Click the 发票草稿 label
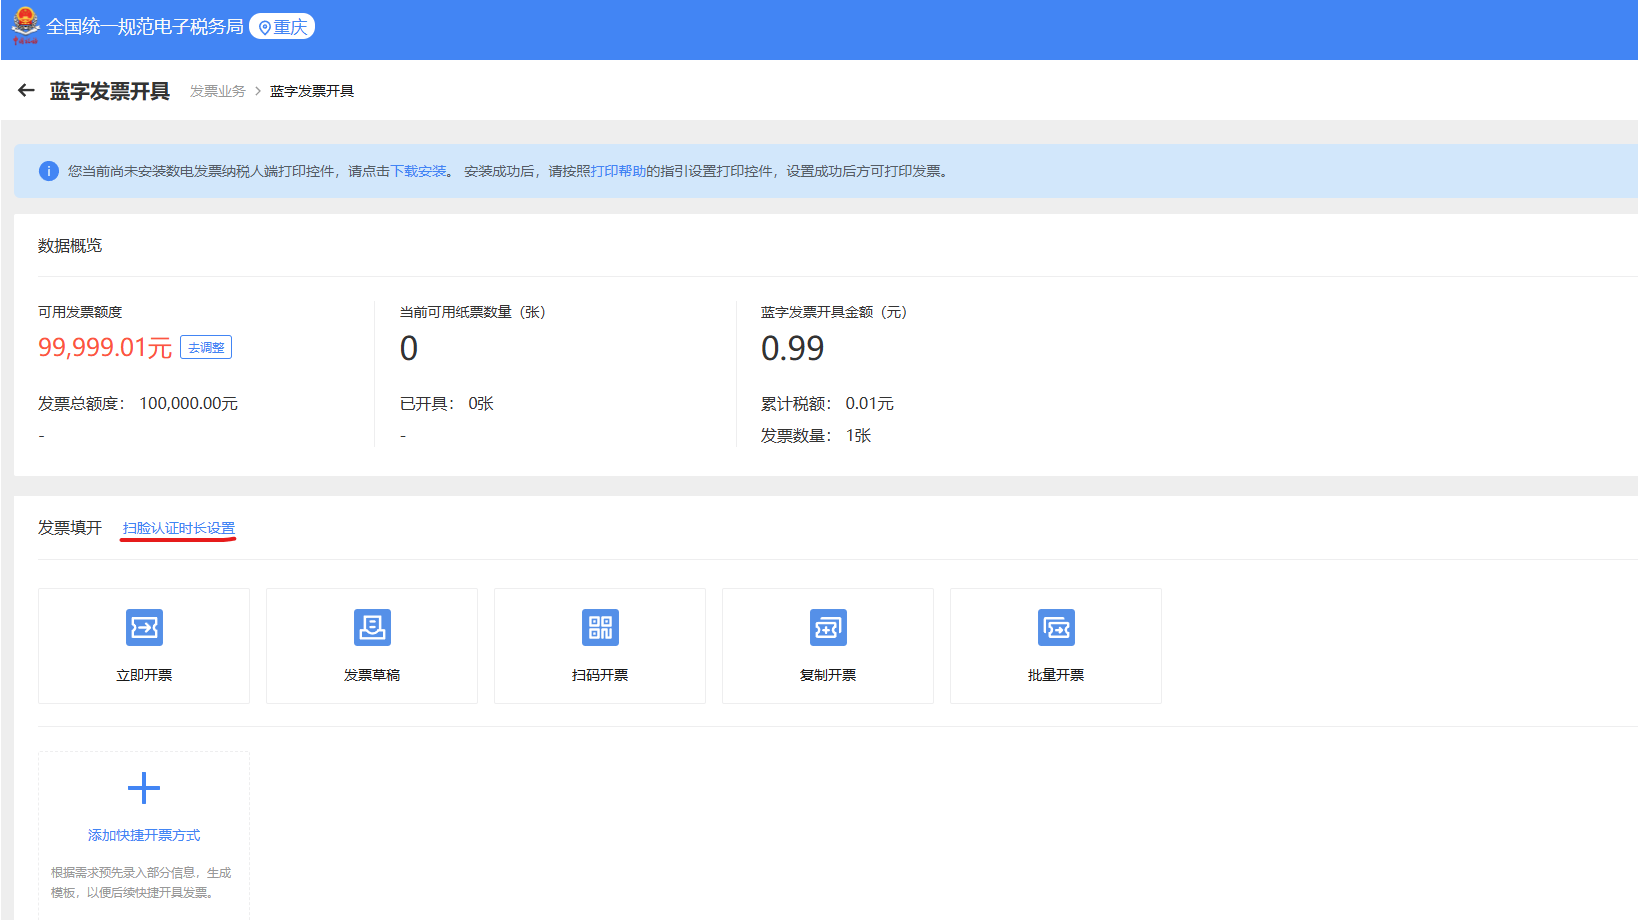This screenshot has width=1638, height=920. (x=372, y=675)
